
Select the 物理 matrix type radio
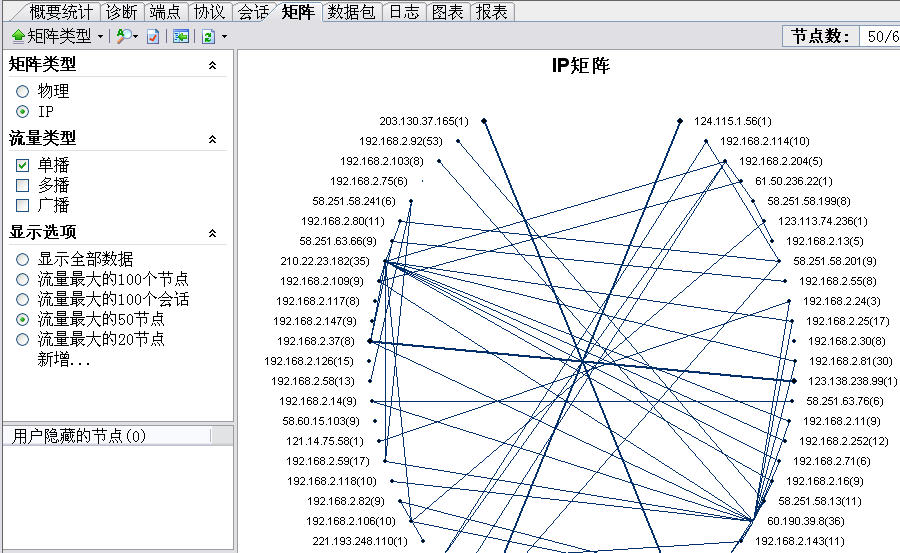click(x=22, y=91)
